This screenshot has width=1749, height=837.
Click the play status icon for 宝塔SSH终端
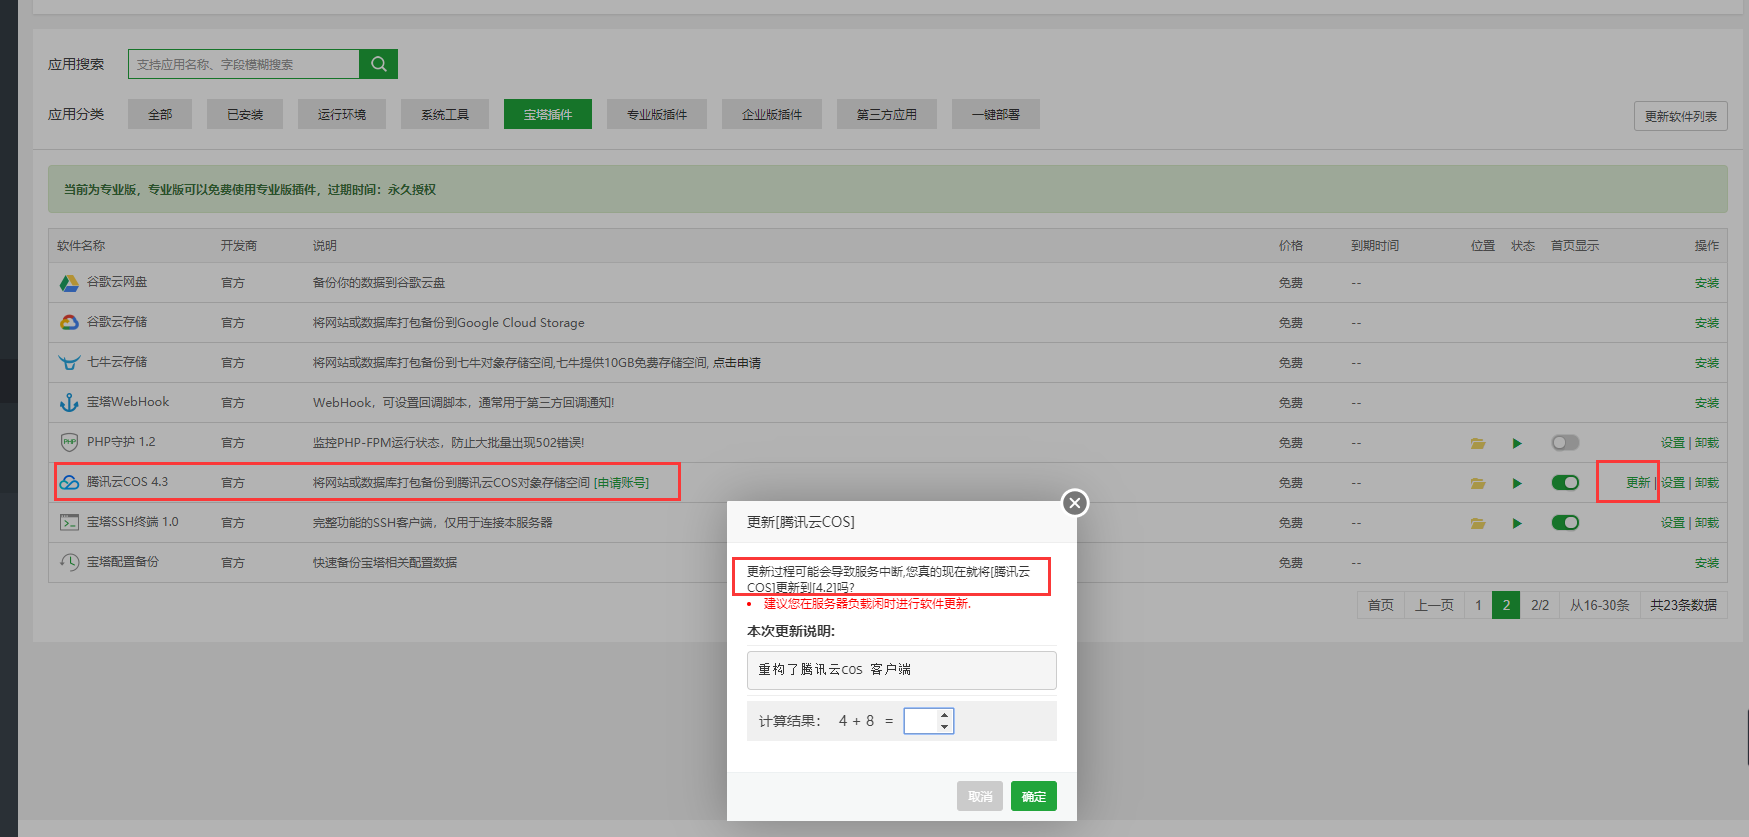tap(1517, 523)
